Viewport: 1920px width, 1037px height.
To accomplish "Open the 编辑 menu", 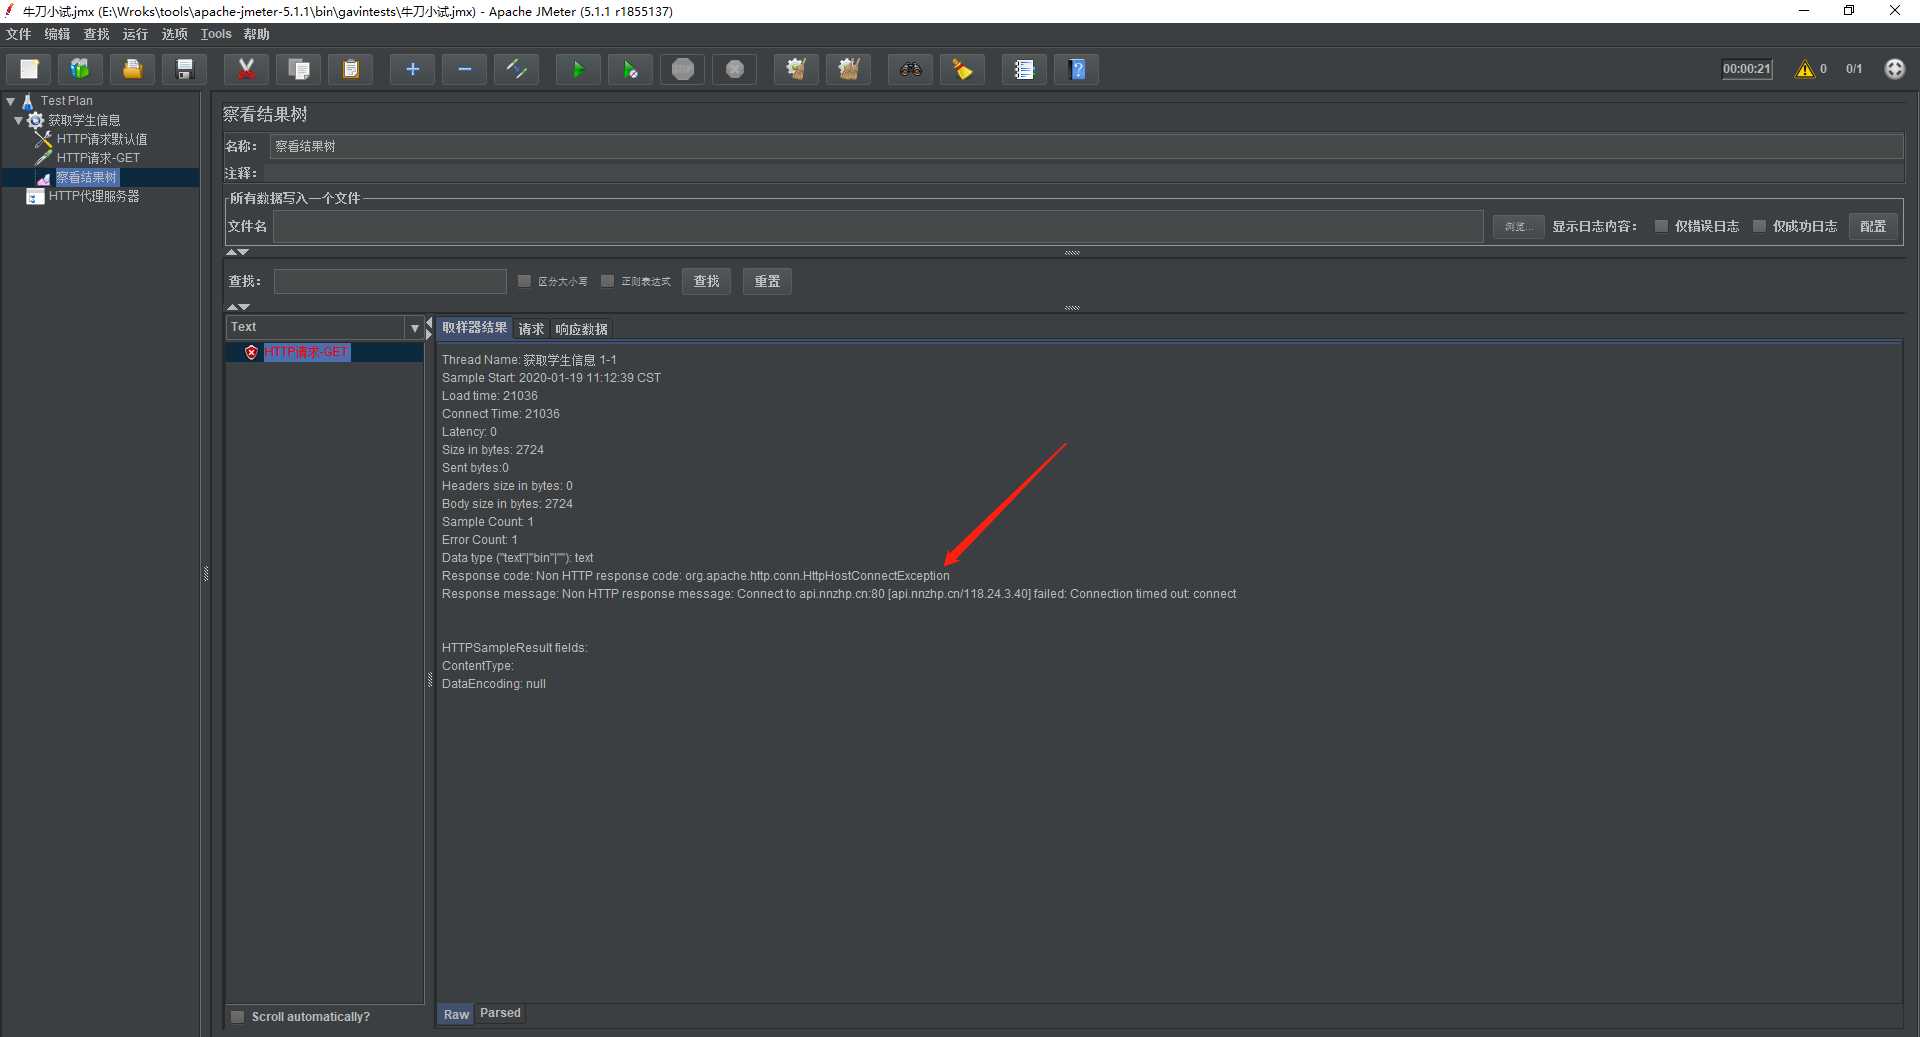I will [57, 34].
